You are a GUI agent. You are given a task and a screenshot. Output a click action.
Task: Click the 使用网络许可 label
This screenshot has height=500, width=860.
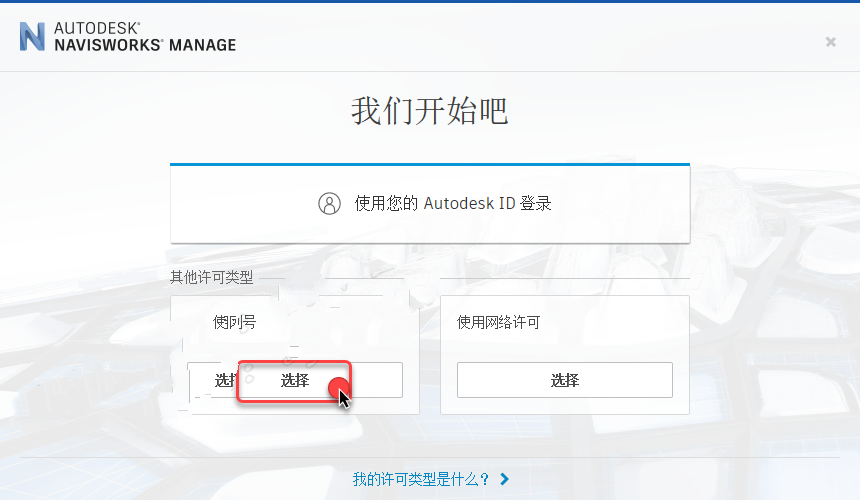pyautogui.click(x=499, y=322)
